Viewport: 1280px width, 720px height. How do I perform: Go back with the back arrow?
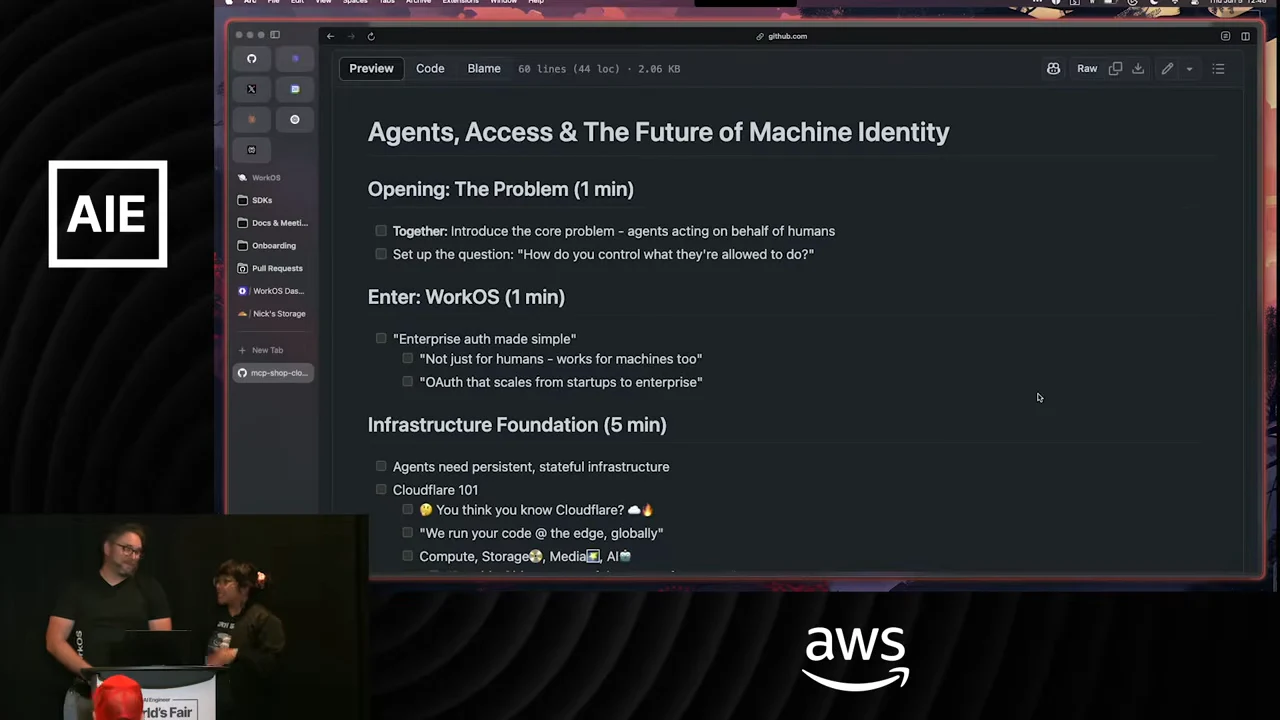(331, 36)
